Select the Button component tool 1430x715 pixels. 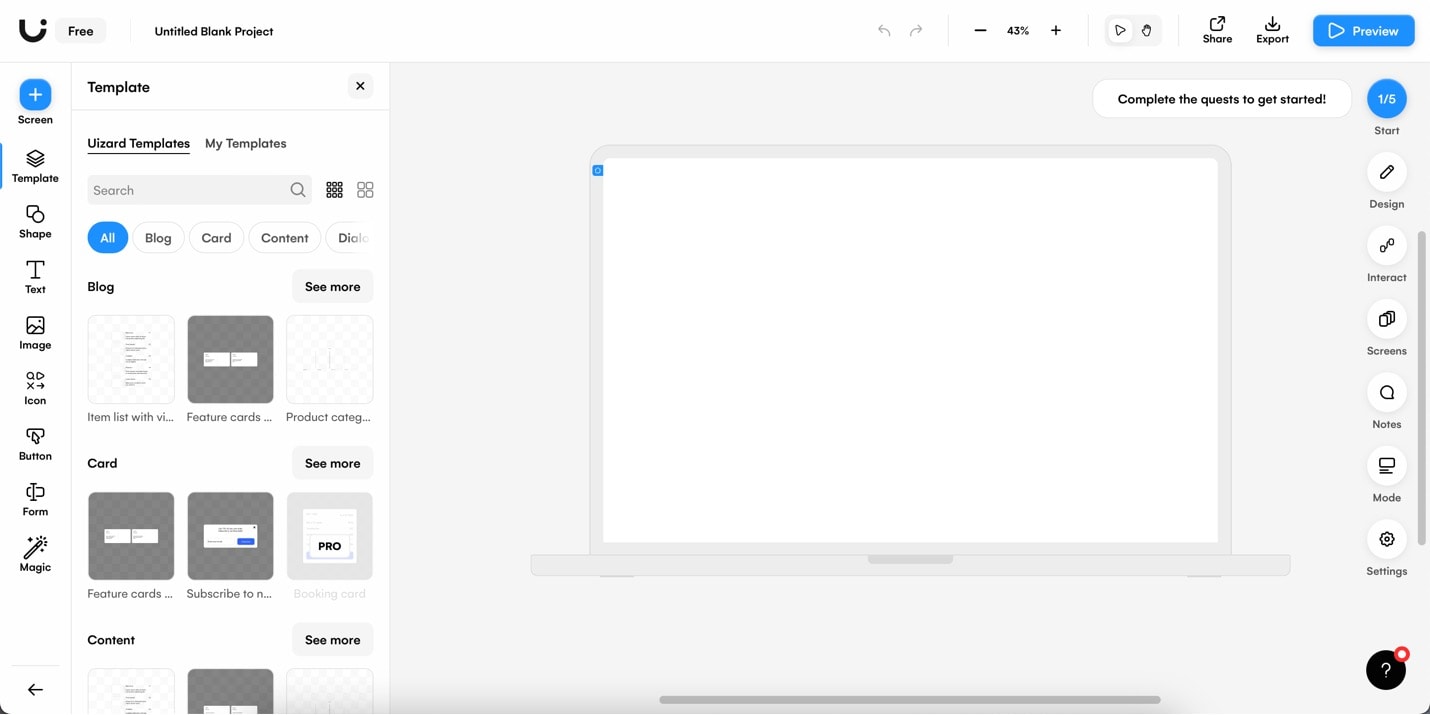click(x=35, y=444)
